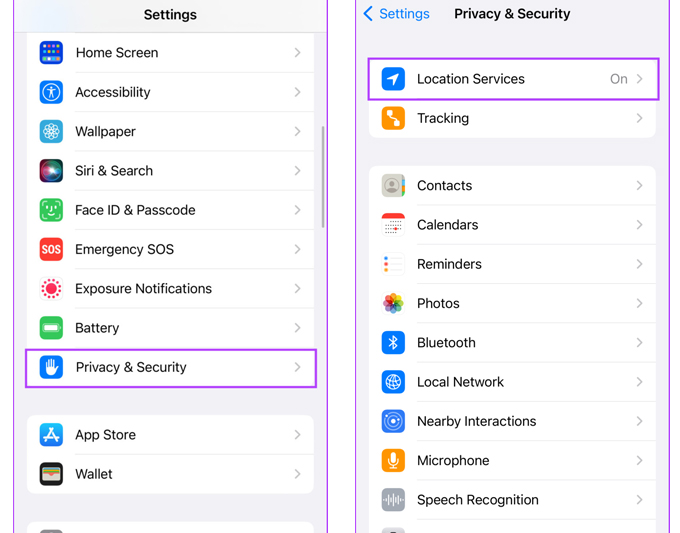Open the Wallpaper settings row
This screenshot has width=680, height=533.
[170, 131]
